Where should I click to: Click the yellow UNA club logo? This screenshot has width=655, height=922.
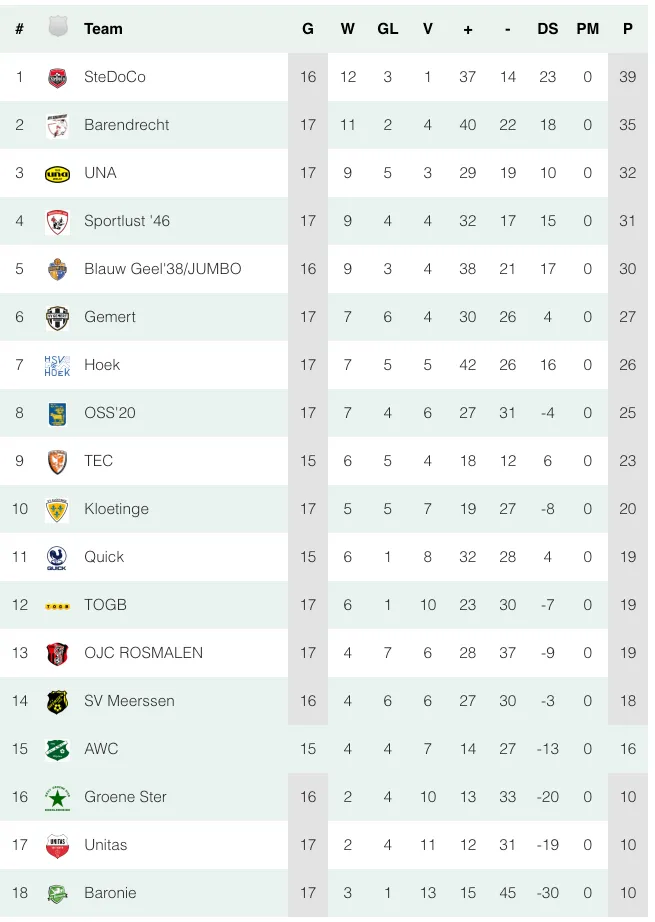[58, 173]
